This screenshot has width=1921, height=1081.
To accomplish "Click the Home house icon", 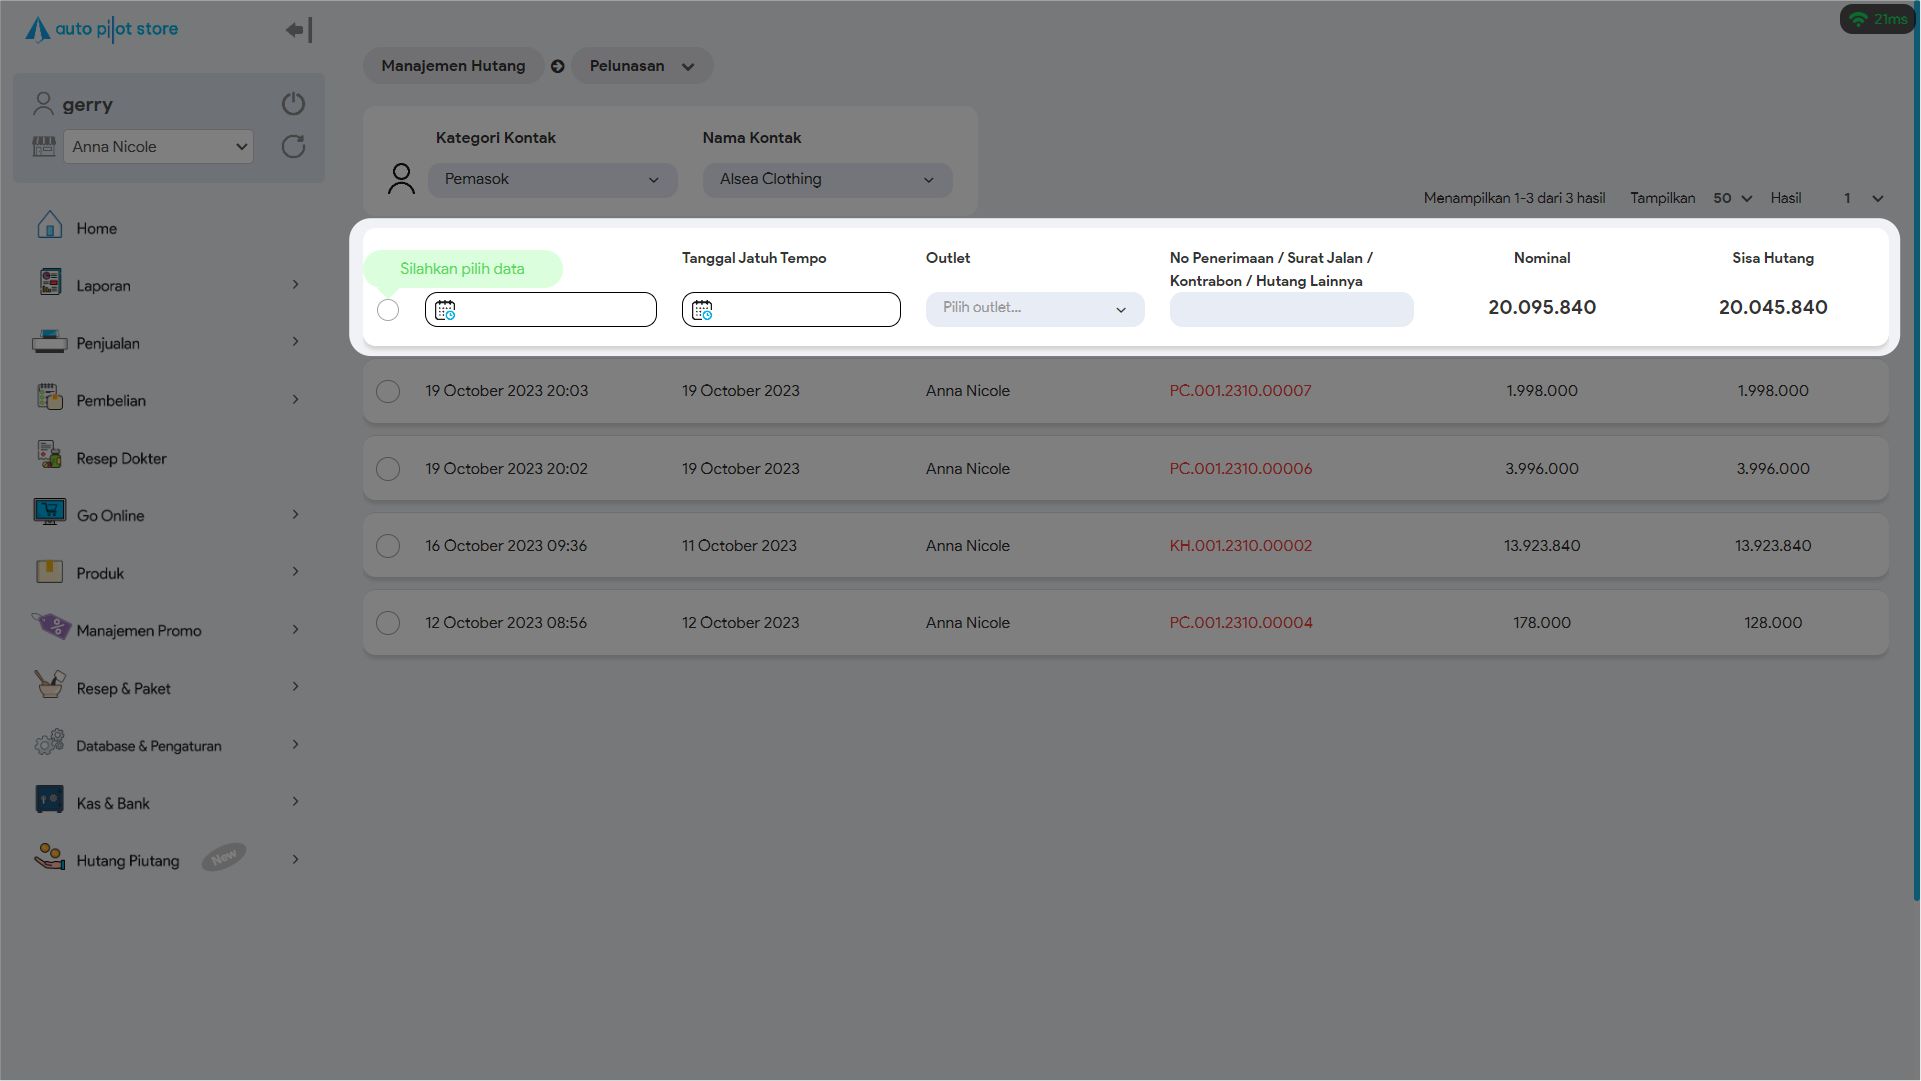I will 49,226.
